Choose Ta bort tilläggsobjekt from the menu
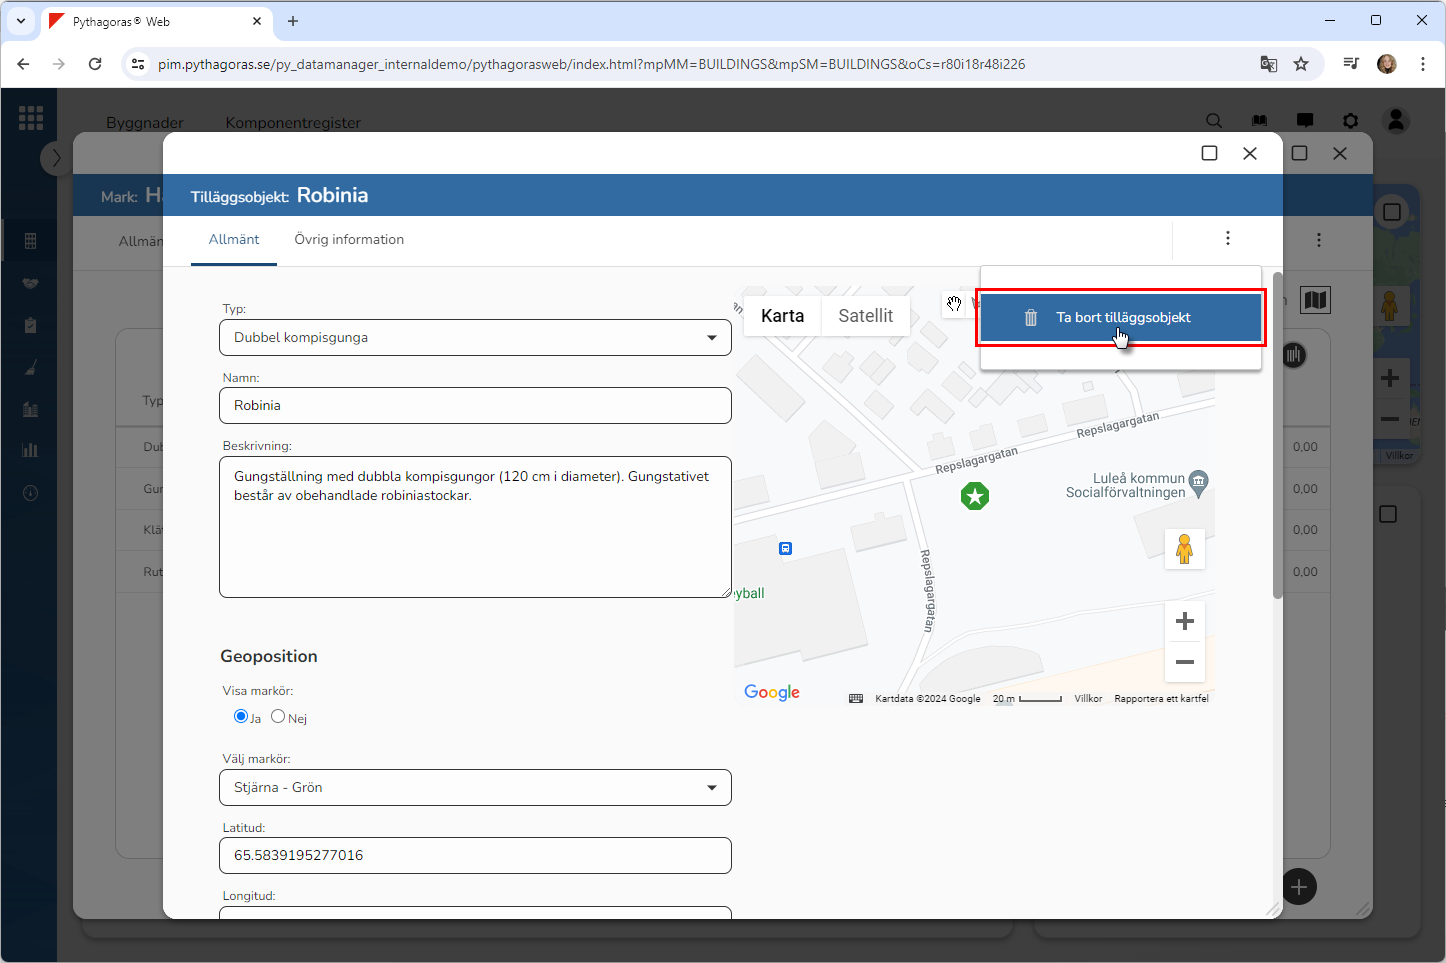 [x=1122, y=318]
